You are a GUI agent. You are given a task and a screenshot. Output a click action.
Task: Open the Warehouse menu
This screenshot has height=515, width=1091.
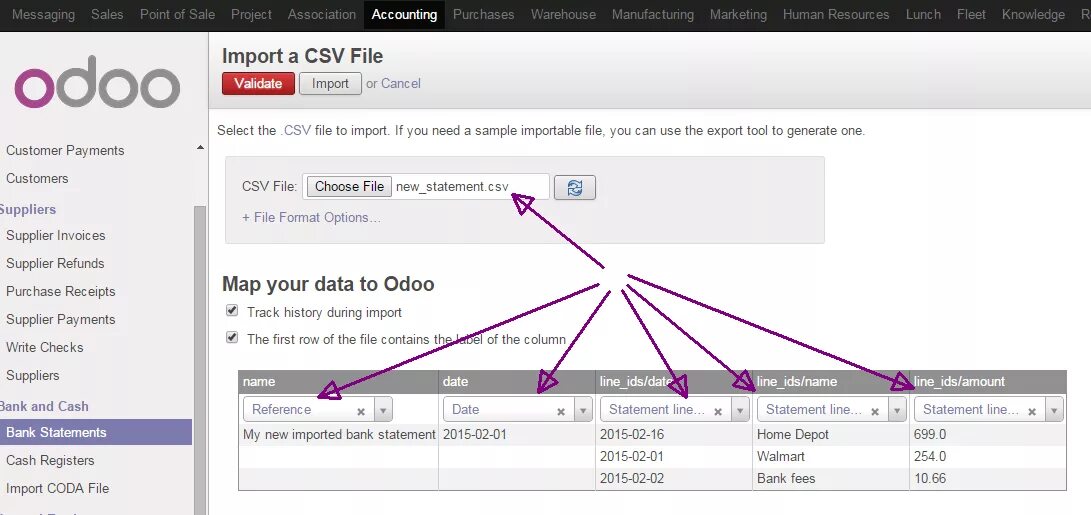point(564,15)
